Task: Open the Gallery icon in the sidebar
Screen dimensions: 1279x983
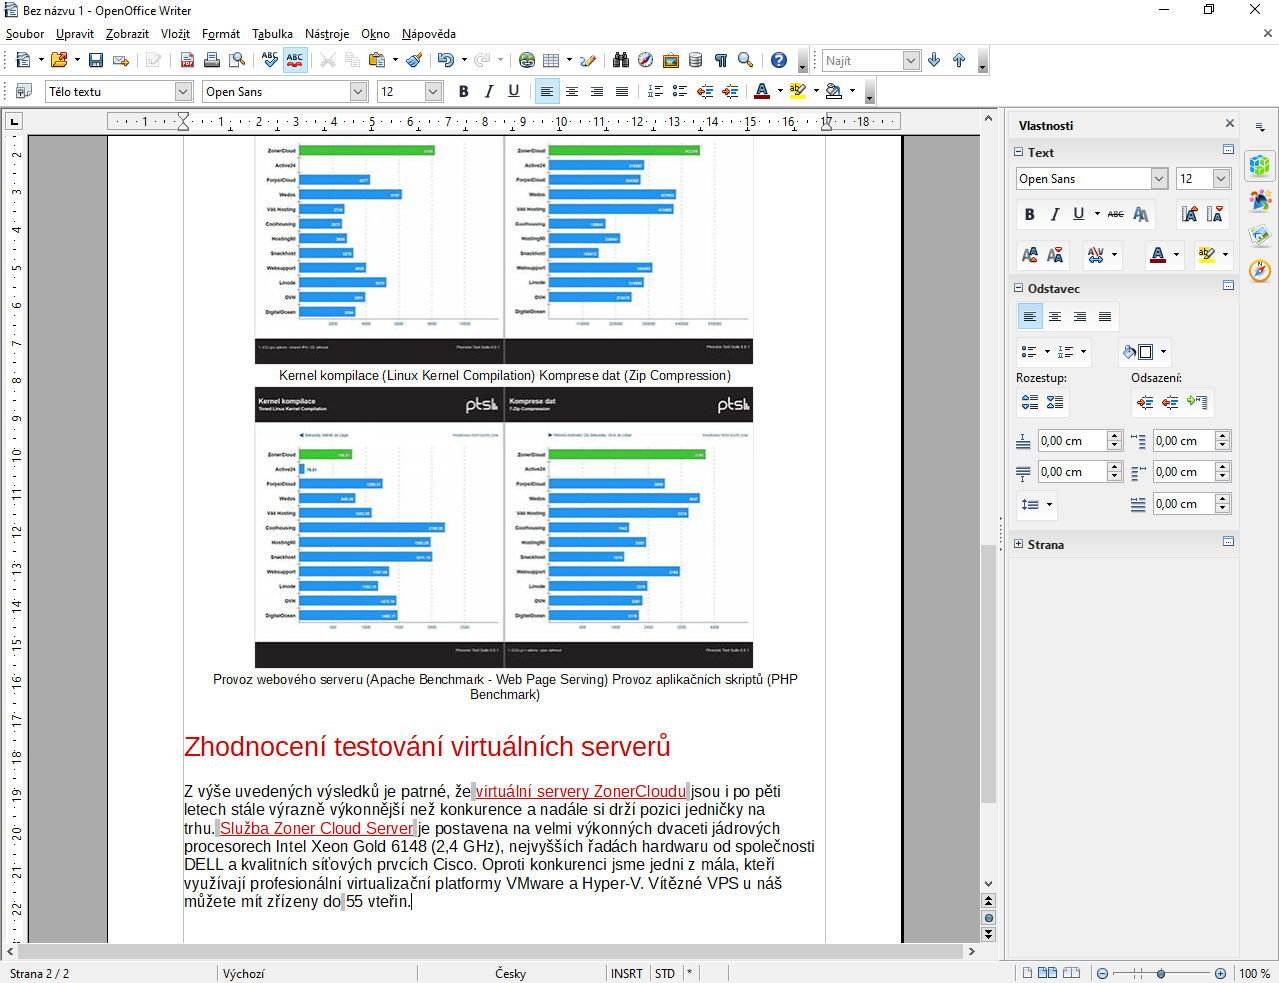Action: click(x=1260, y=236)
